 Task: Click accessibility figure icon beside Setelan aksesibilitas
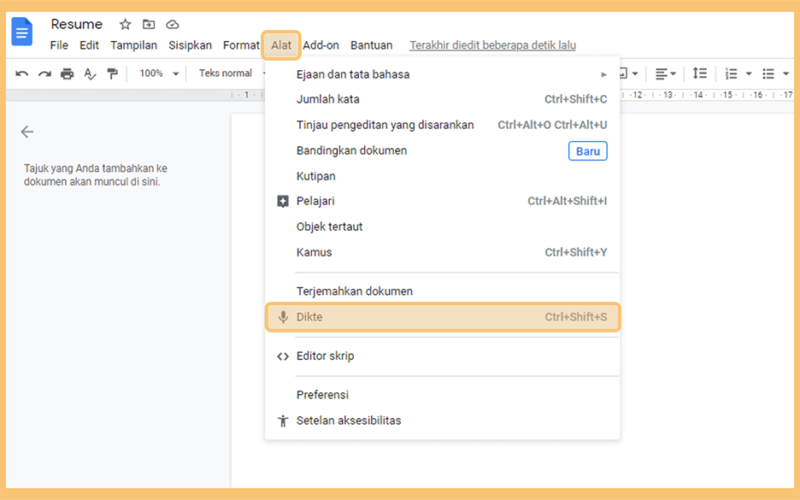point(283,421)
